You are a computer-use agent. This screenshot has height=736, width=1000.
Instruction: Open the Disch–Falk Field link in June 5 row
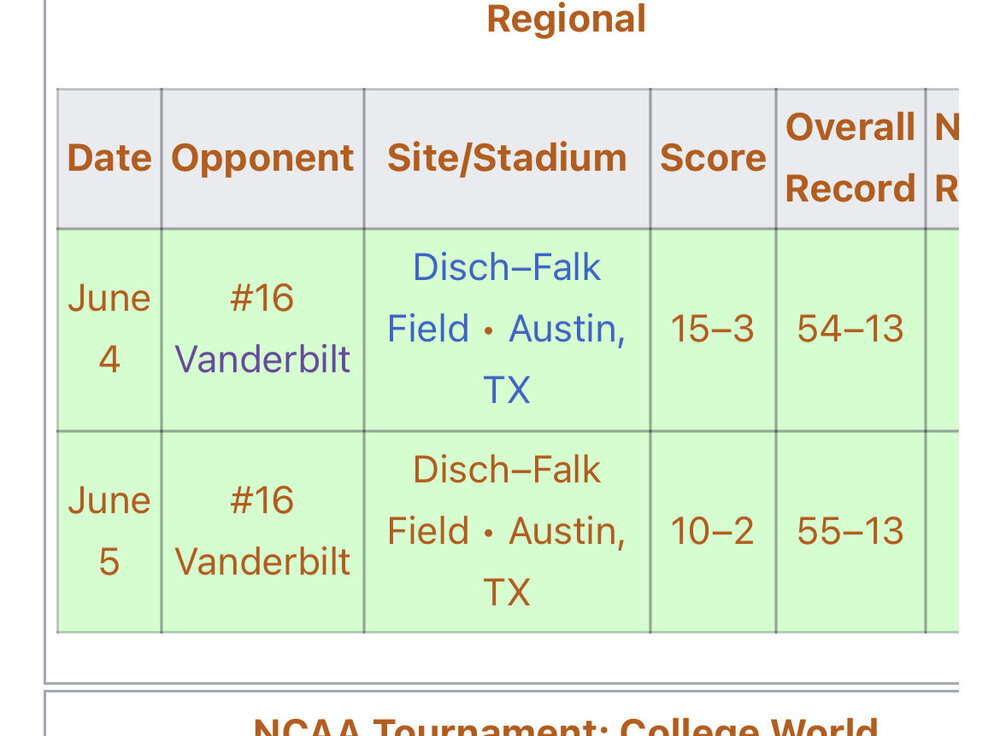[x=506, y=470]
